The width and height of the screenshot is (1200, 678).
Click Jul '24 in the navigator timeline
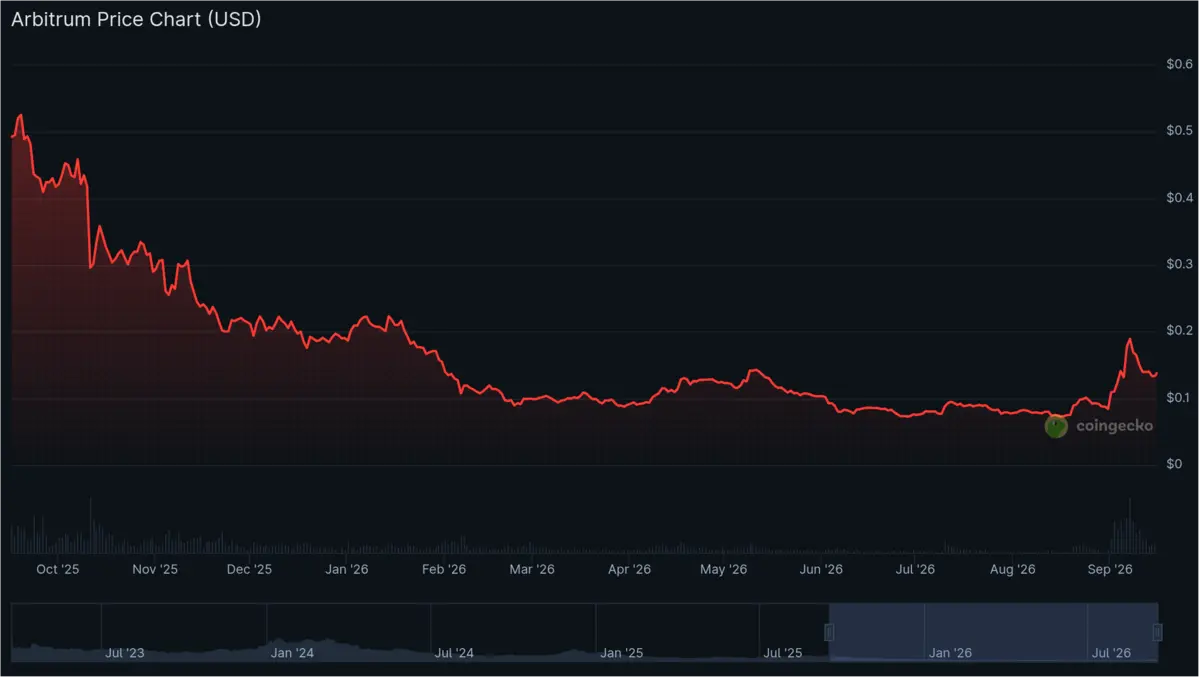455,653
